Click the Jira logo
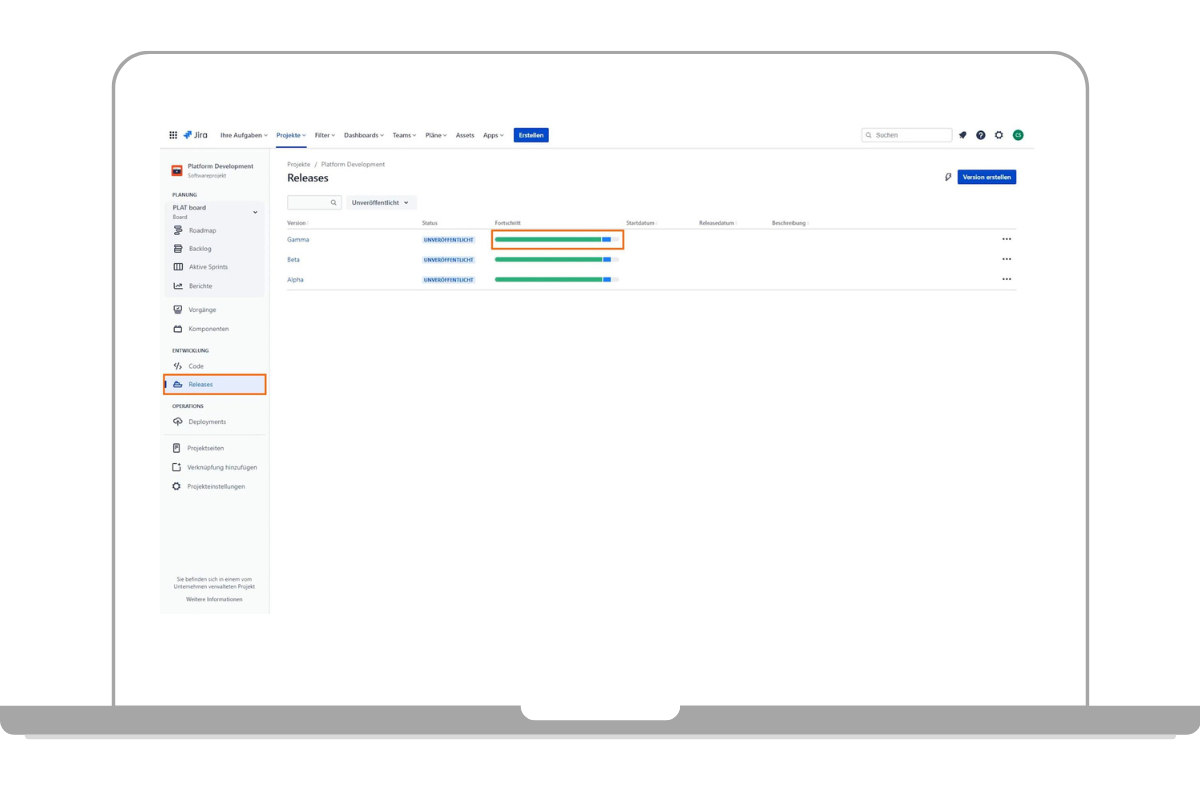This screenshot has height=790, width=1200. tap(195, 135)
